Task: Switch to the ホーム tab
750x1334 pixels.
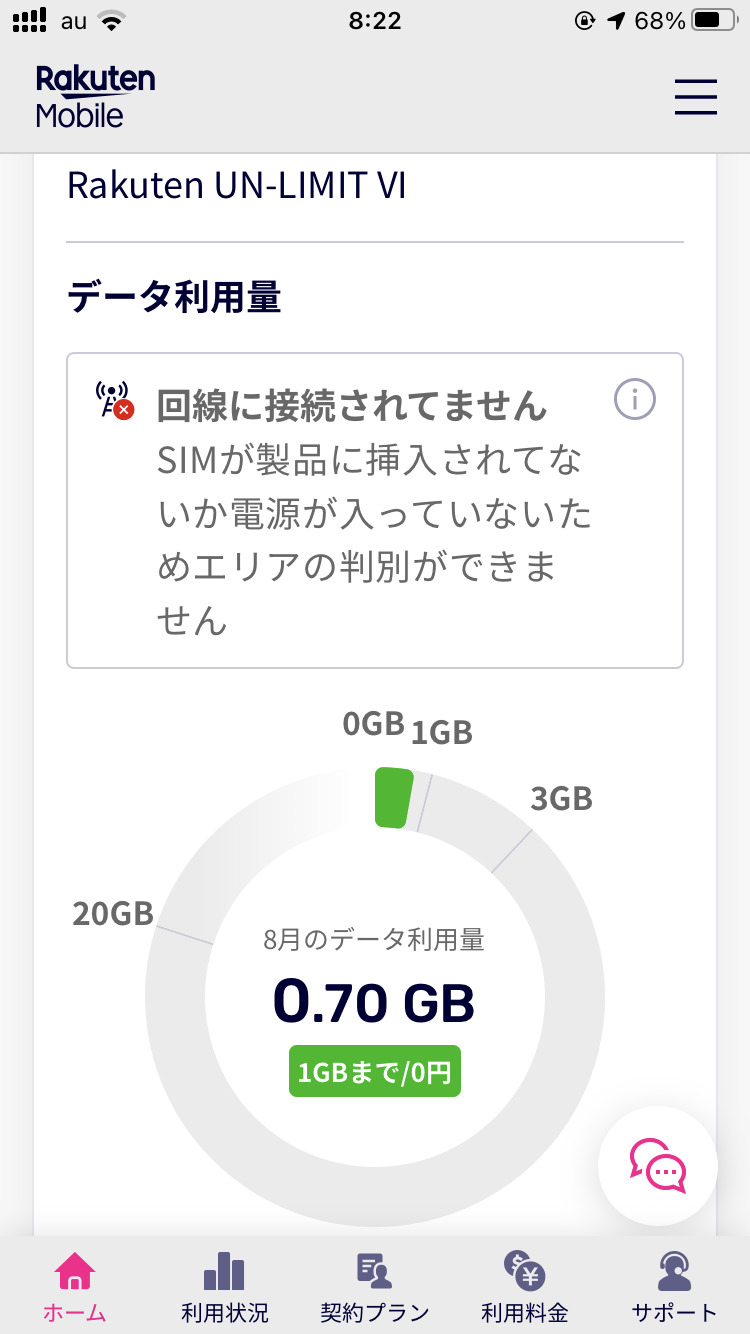Action: tap(75, 1312)
